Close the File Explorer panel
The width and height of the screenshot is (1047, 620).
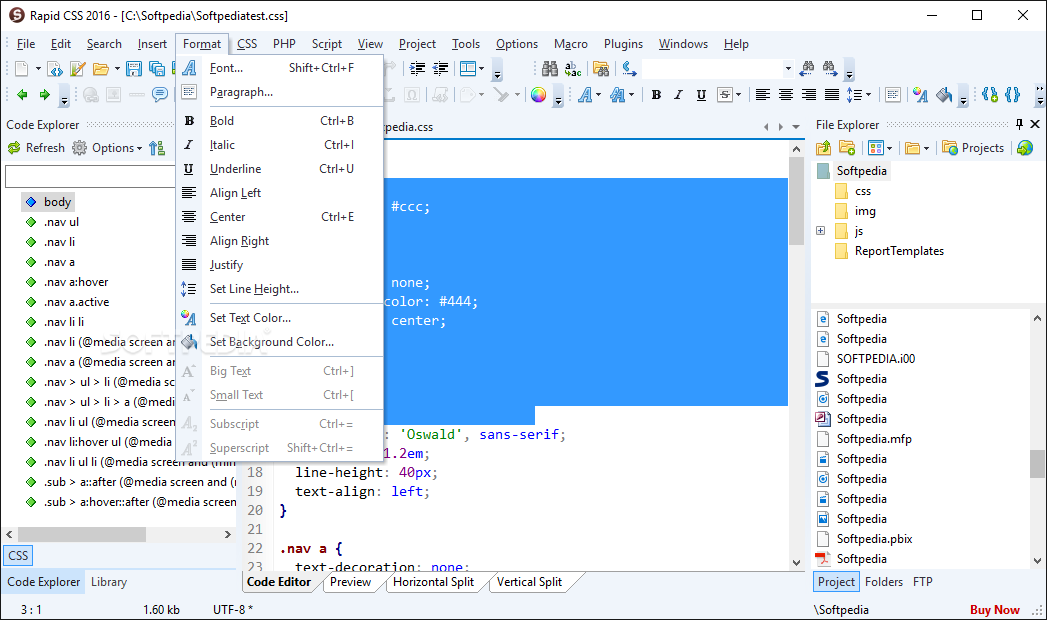(1035, 124)
